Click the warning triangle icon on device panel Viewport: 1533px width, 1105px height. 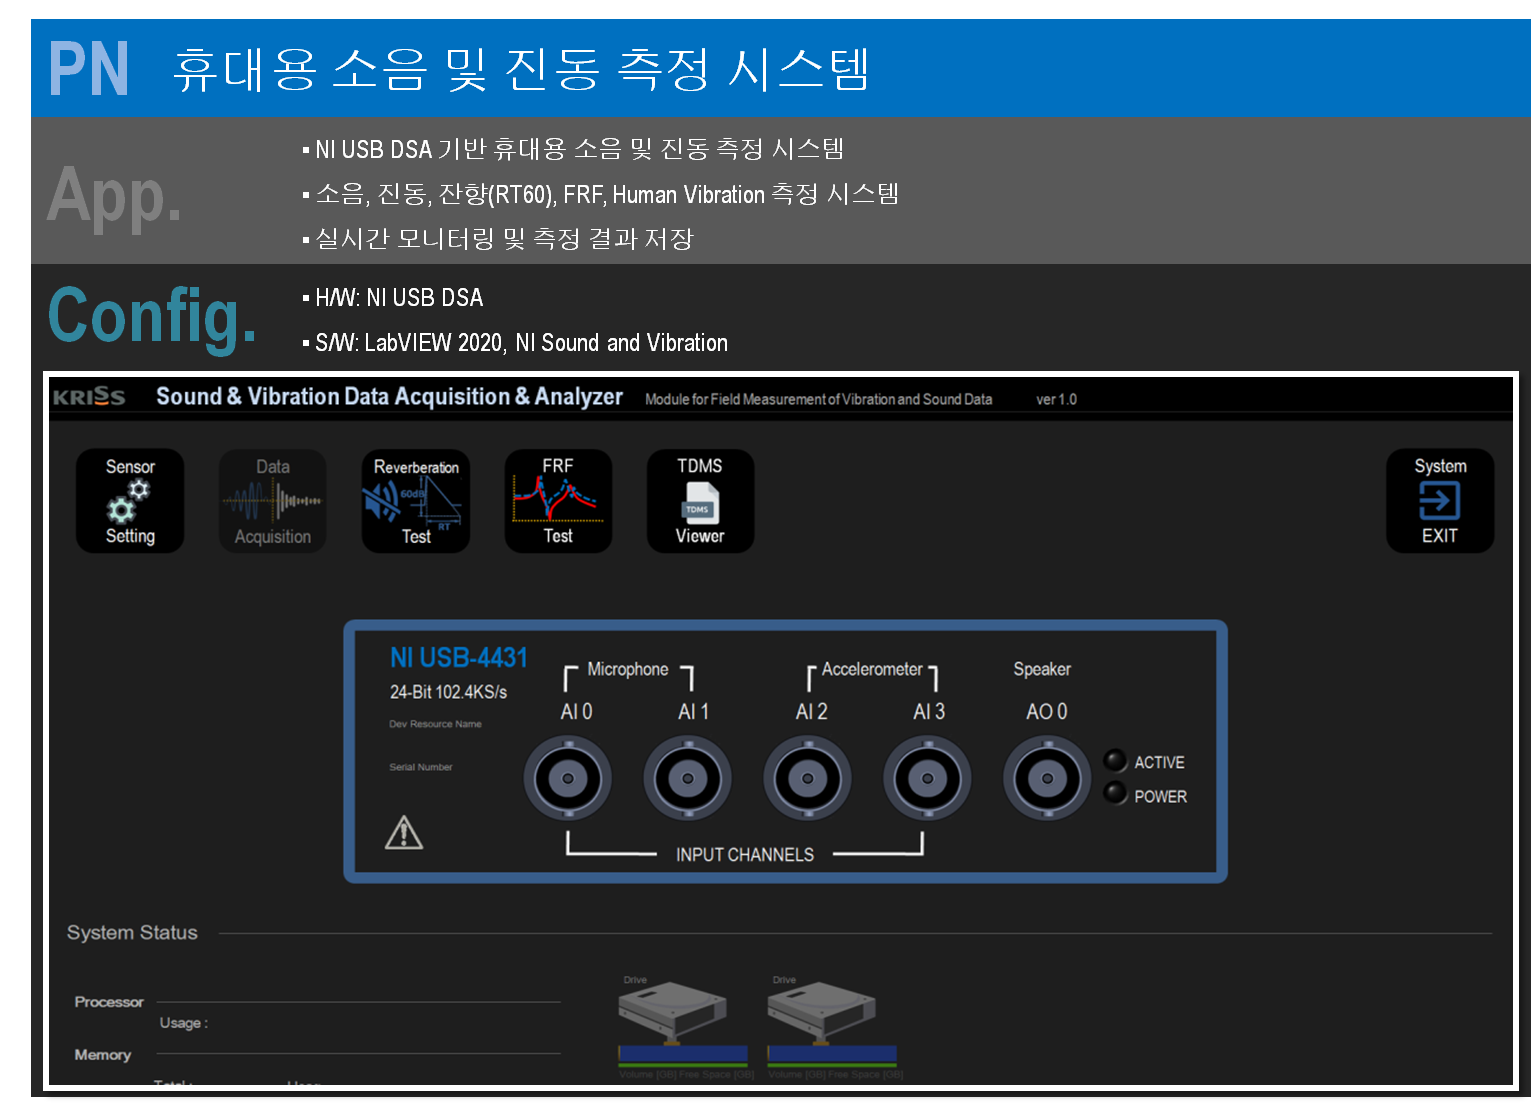coord(404,832)
